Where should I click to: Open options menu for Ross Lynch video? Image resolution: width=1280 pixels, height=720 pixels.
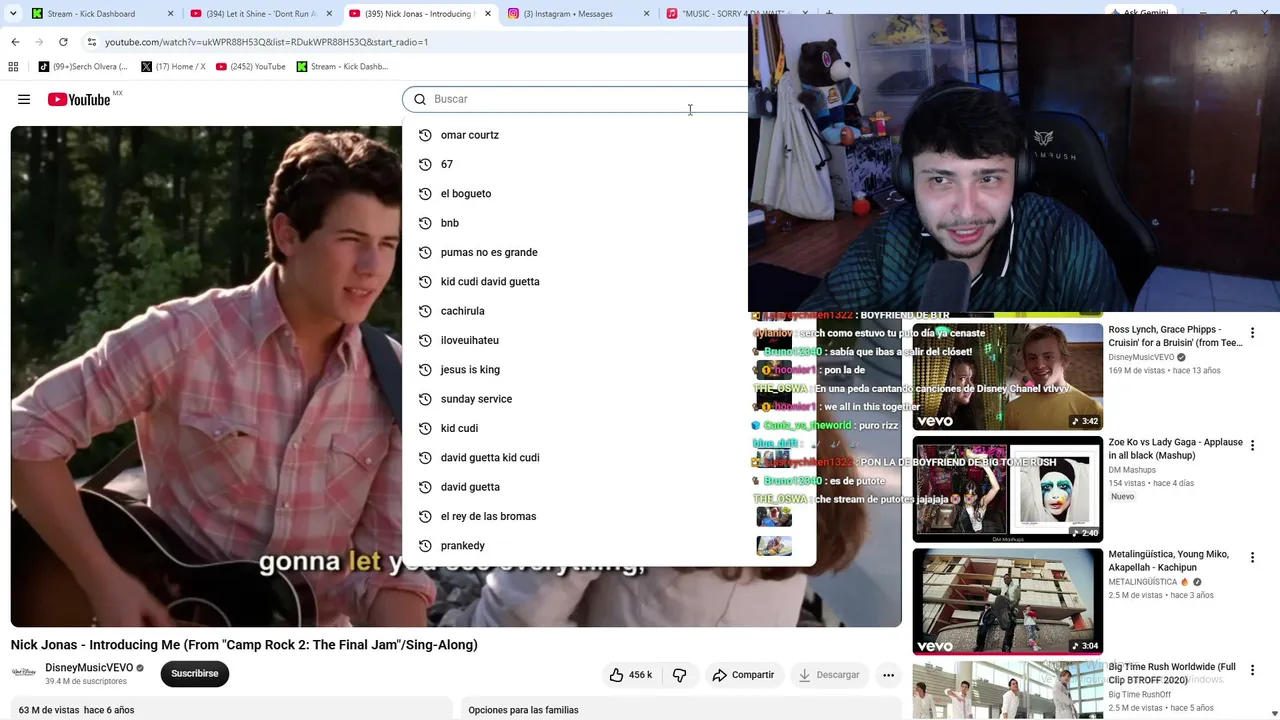coord(1252,333)
